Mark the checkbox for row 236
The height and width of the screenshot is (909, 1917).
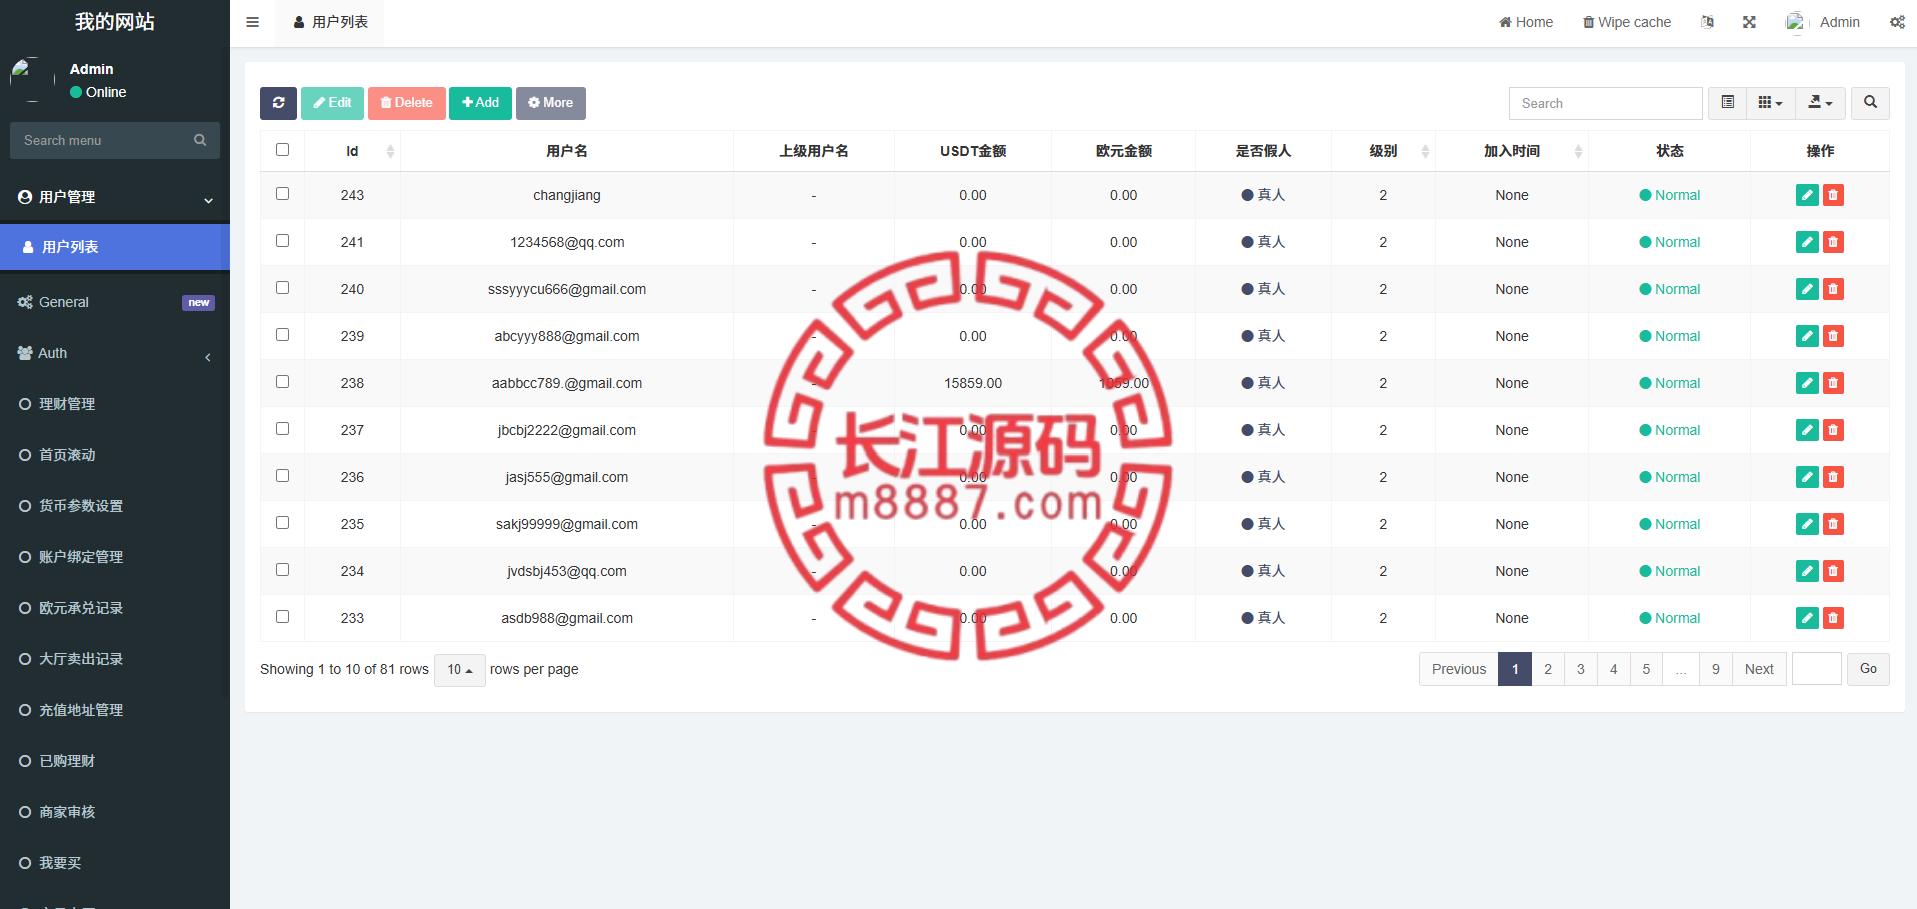[x=282, y=476]
